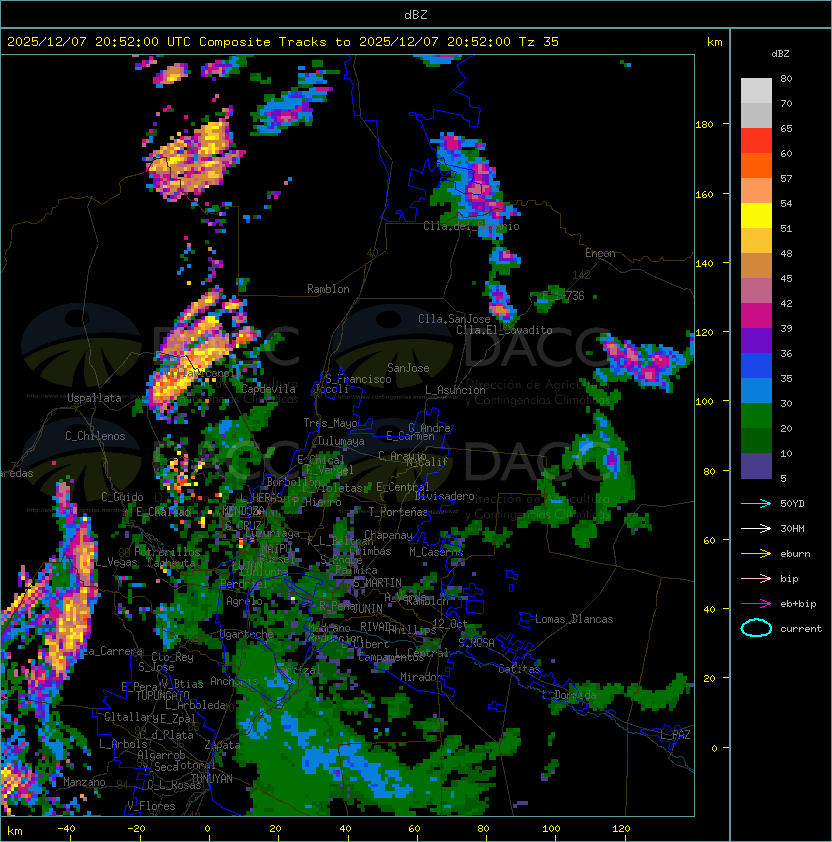Select the S_Francisco label
Viewport: 832px width, 842px height.
(x=358, y=379)
